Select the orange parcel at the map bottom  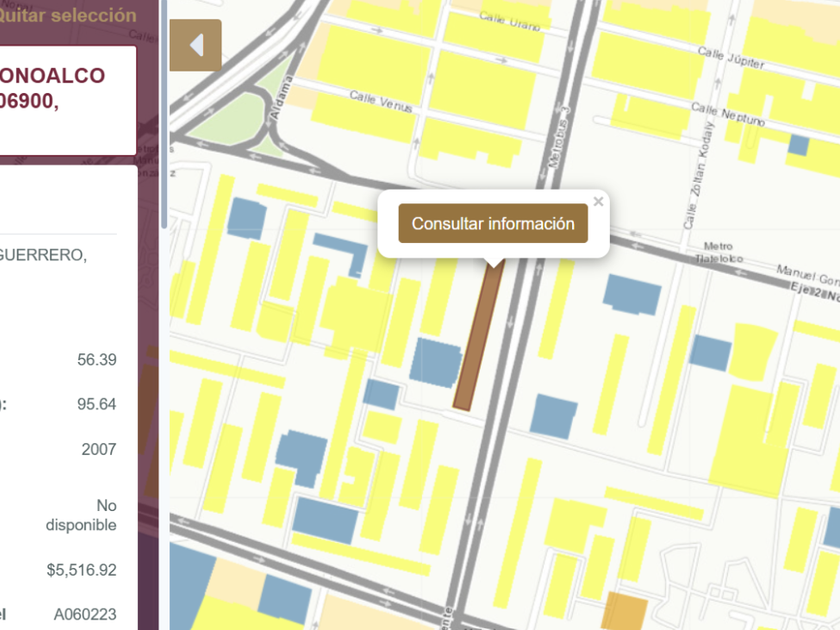[623, 610]
